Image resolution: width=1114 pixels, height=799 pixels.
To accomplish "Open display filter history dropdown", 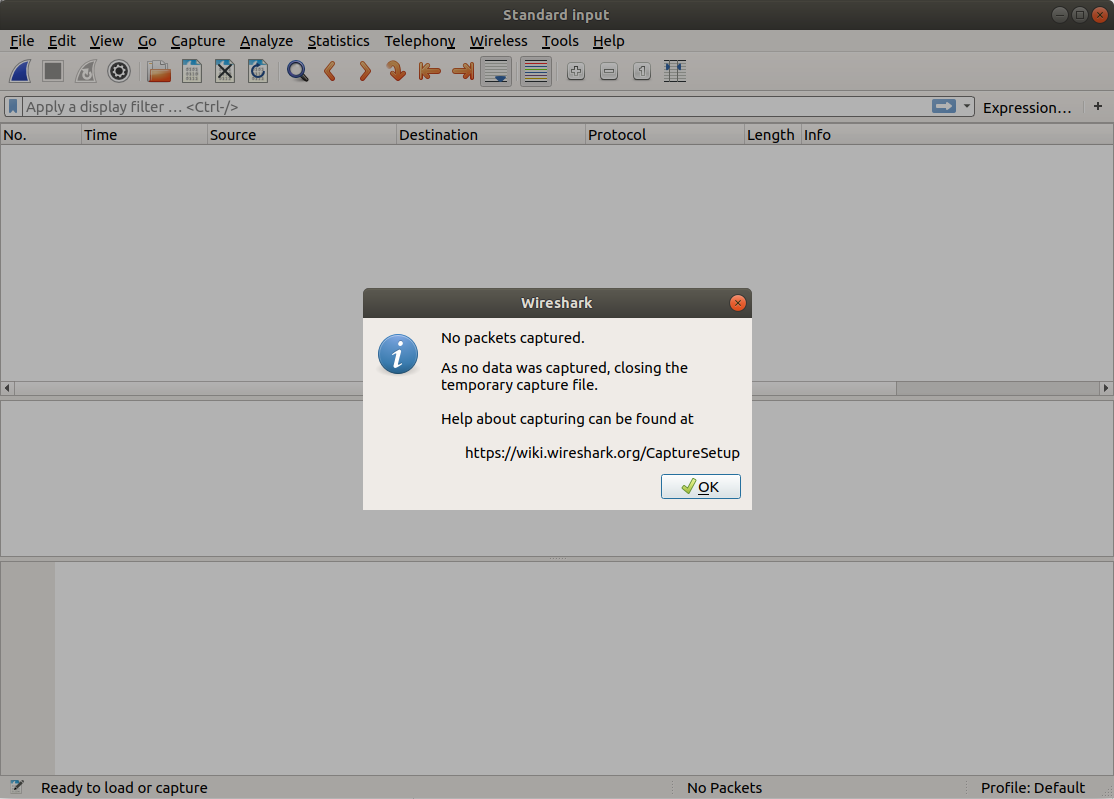I will [x=967, y=107].
